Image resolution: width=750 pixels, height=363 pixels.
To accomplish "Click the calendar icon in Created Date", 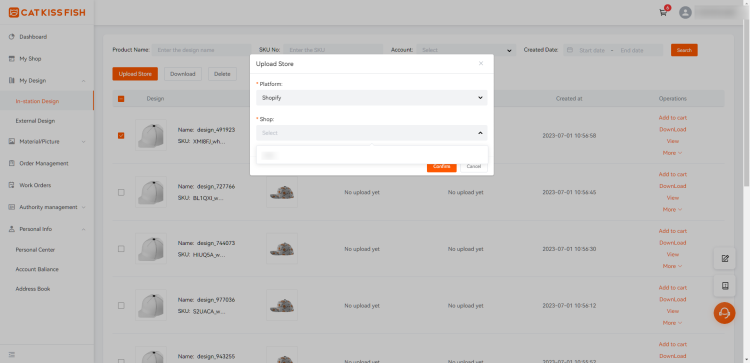I will pyautogui.click(x=570, y=50).
